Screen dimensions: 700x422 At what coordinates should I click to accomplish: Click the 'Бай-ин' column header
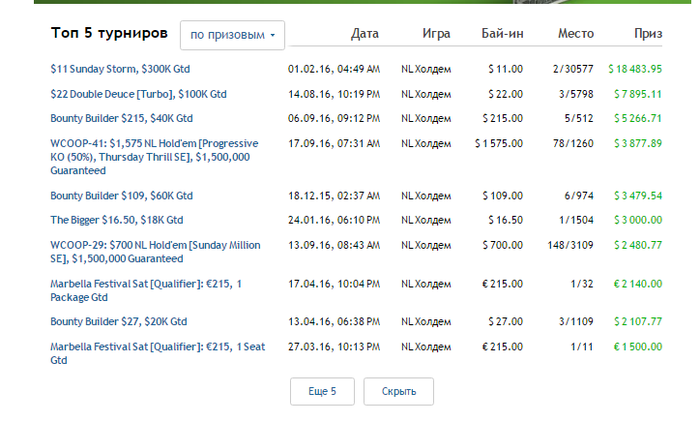(502, 33)
